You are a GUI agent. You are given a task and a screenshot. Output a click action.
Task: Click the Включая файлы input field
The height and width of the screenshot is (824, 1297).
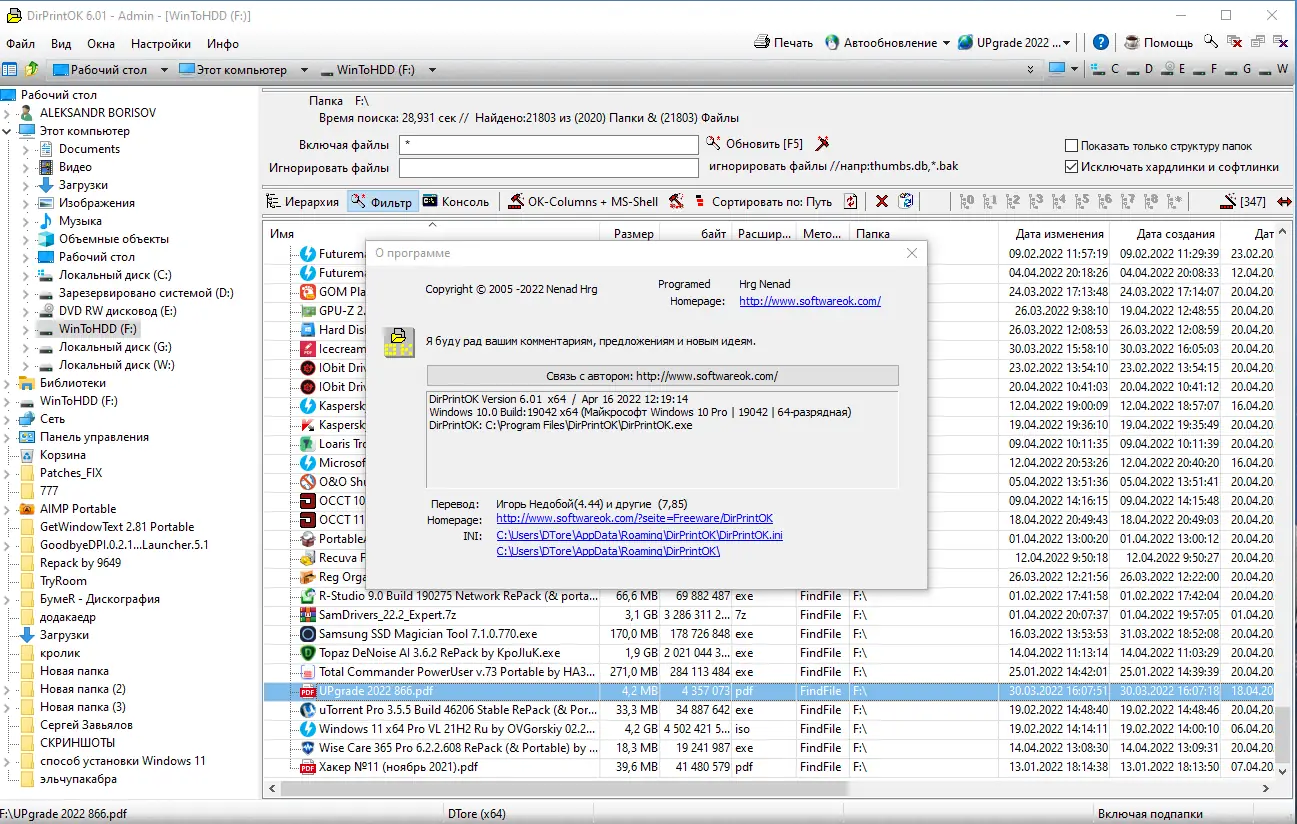tap(548, 145)
